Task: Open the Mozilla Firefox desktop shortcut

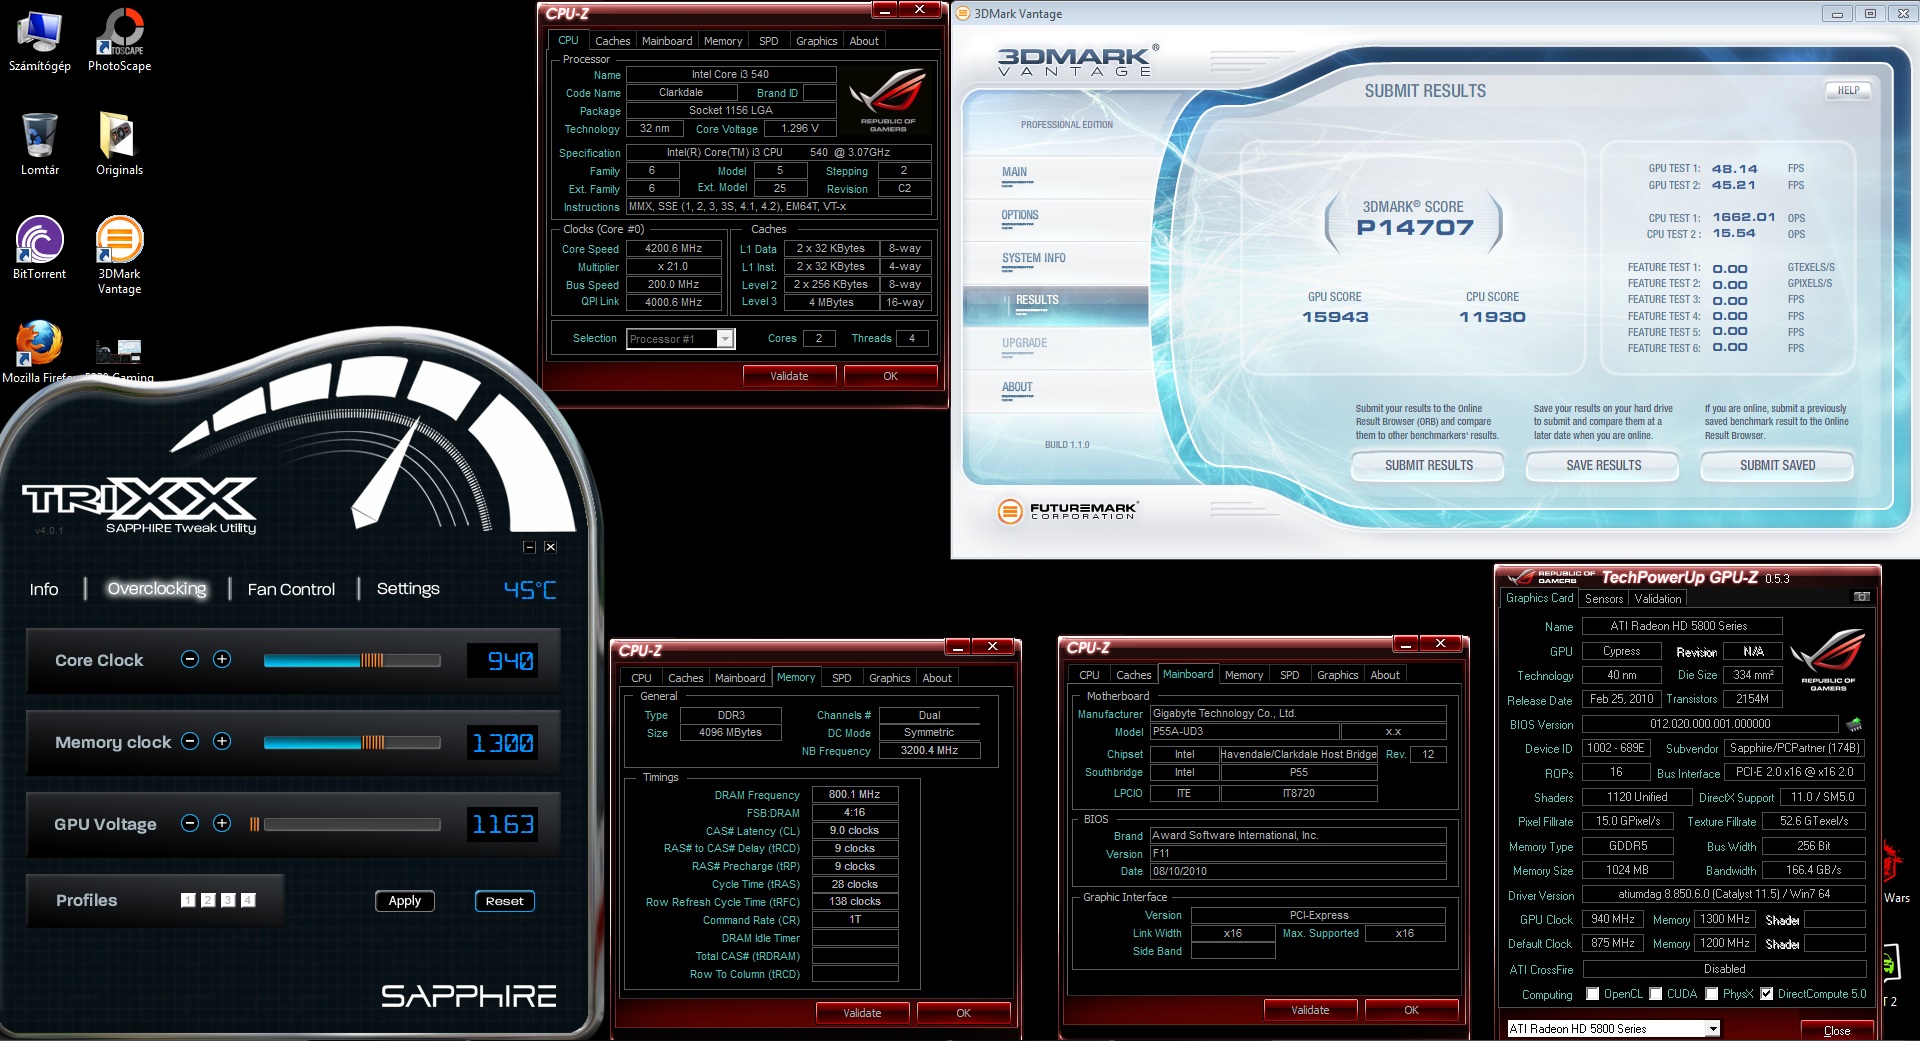Action: [38, 352]
